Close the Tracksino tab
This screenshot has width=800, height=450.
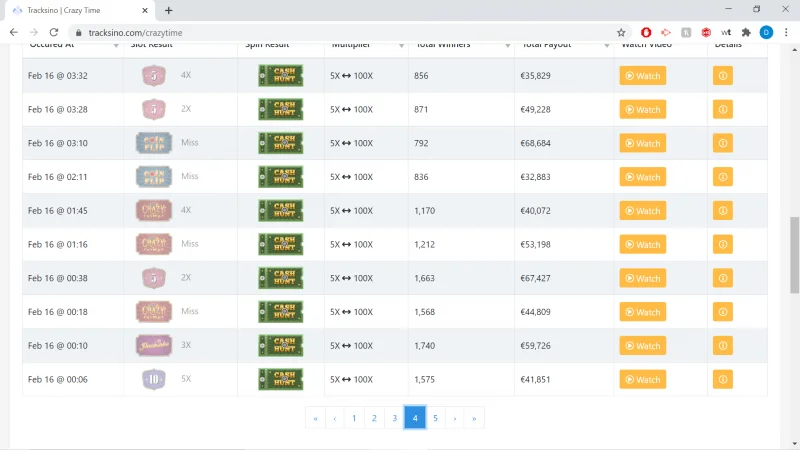145,10
